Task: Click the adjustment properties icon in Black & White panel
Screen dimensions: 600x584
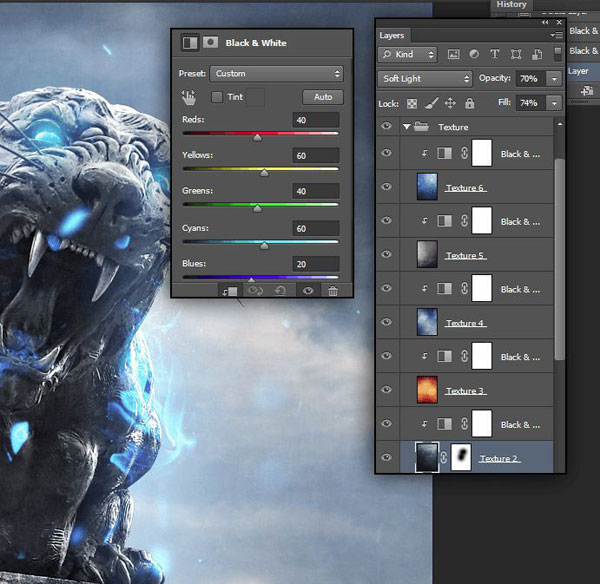Action: click(190, 43)
